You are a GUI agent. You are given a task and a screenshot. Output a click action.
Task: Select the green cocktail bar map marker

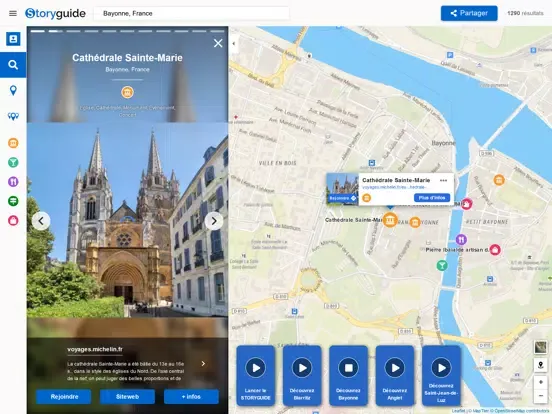click(442, 265)
